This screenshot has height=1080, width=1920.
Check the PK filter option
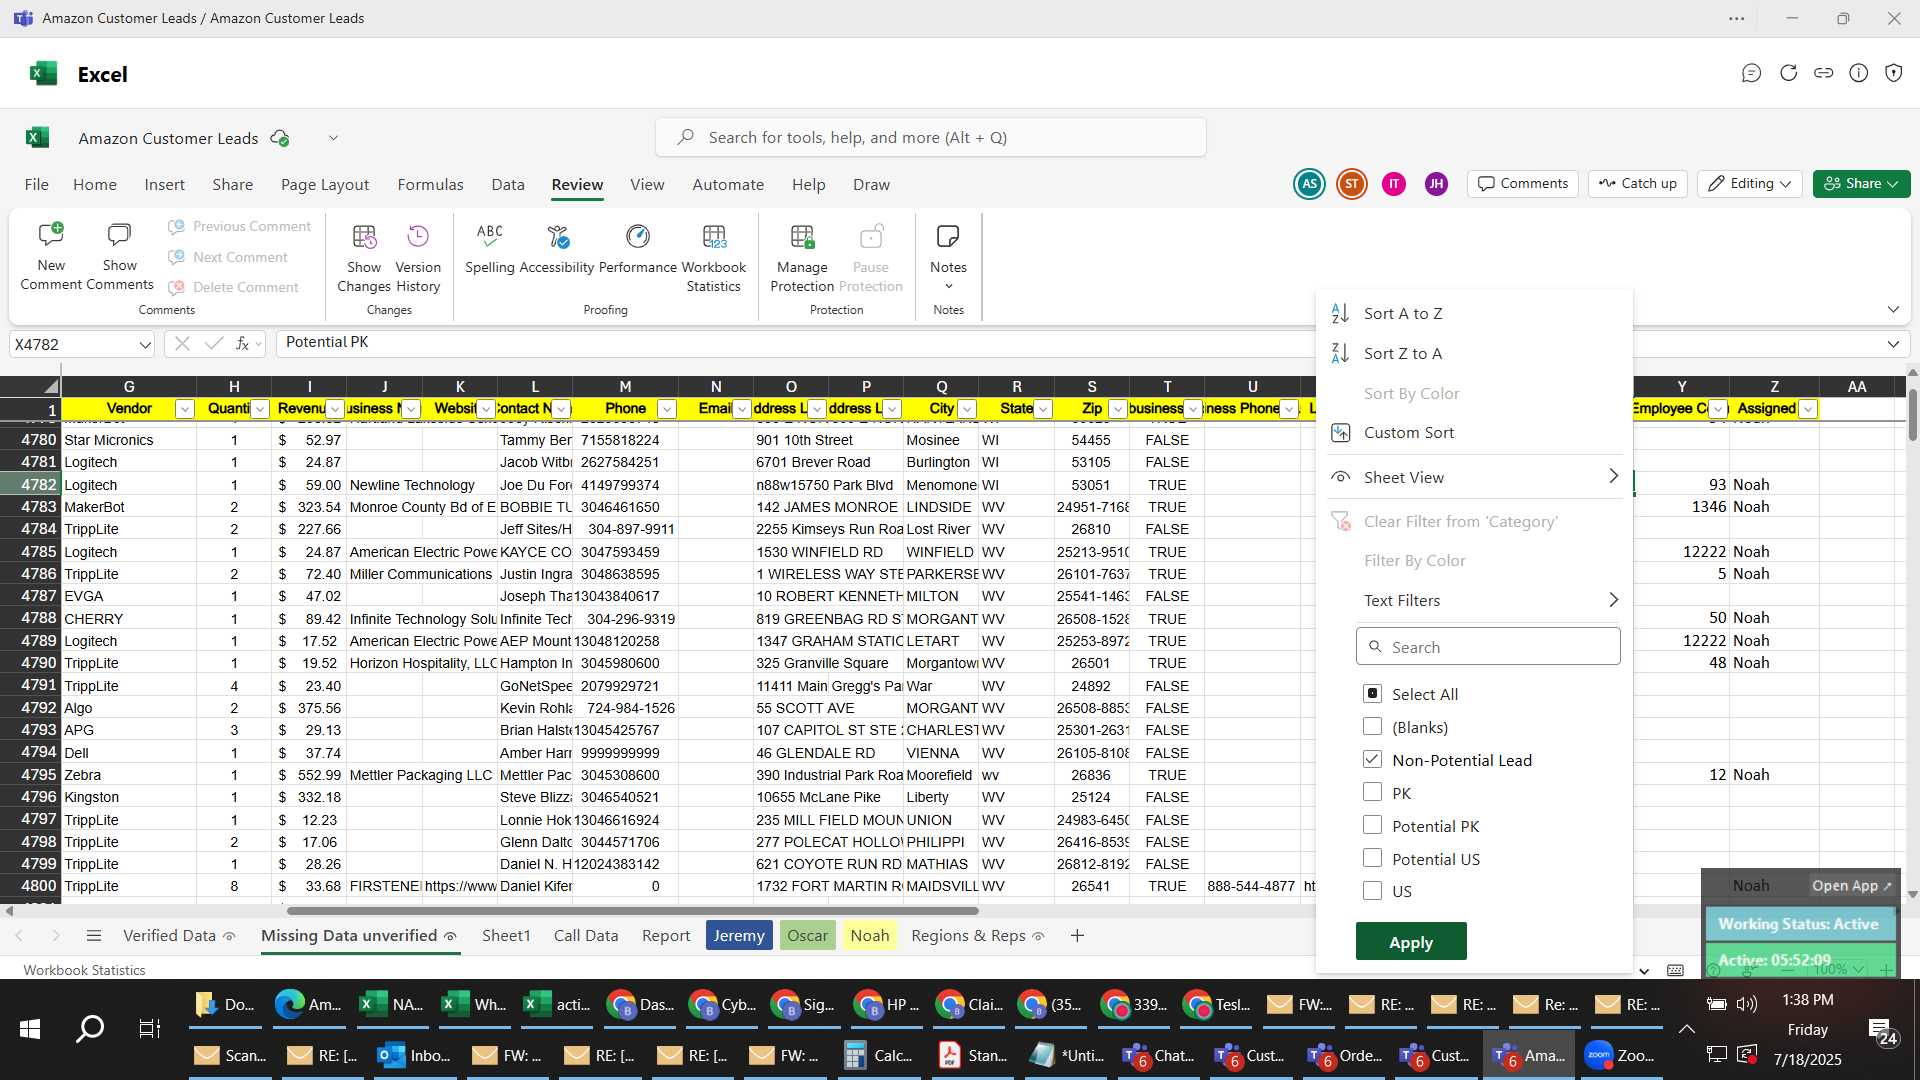[x=1372, y=793]
